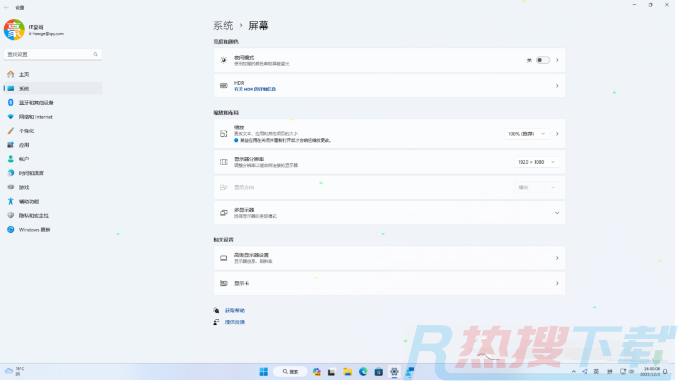This screenshot has height=381, width=678.
Task: Click the Settings gear icon on taskbar
Action: pyautogui.click(x=394, y=372)
